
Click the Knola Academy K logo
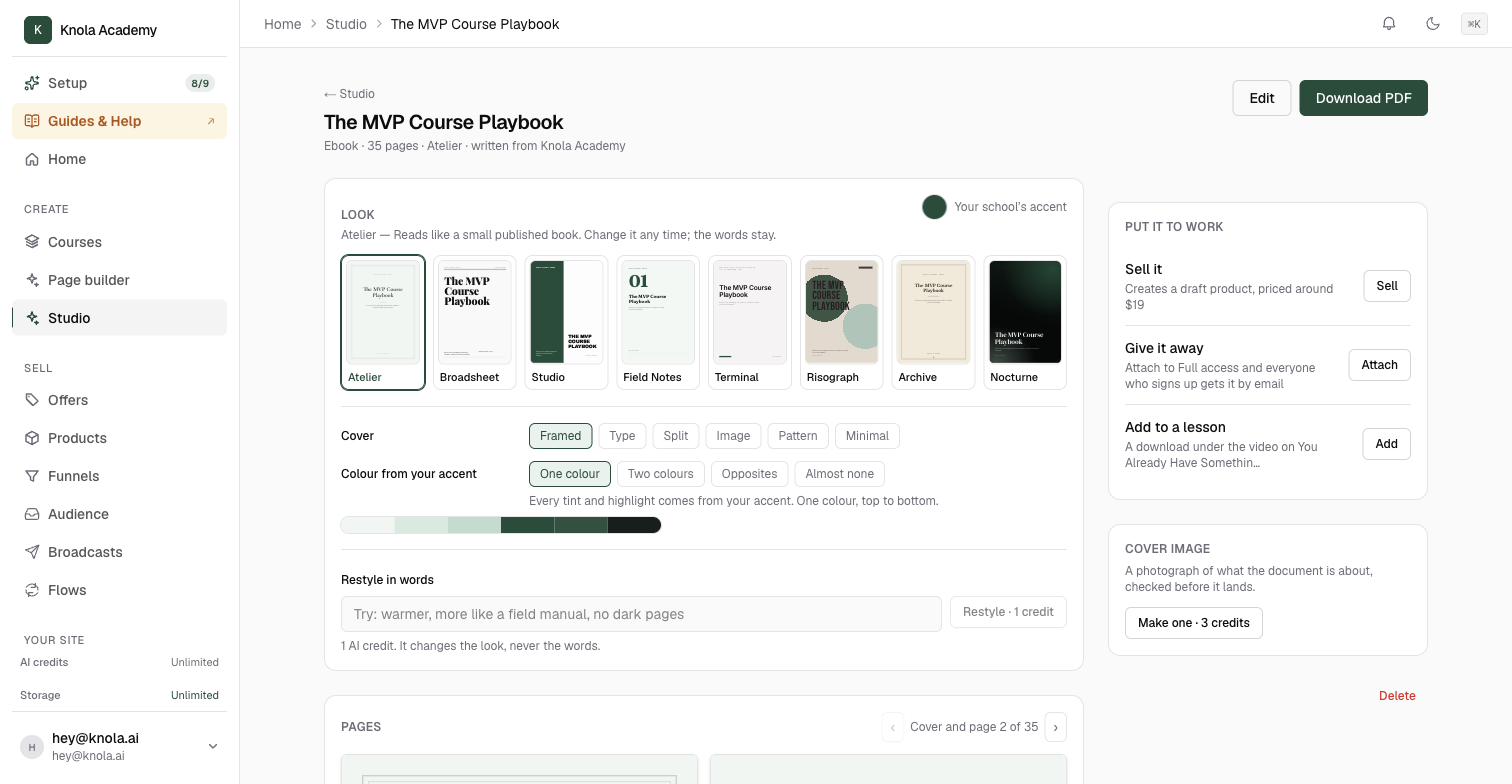click(x=38, y=30)
